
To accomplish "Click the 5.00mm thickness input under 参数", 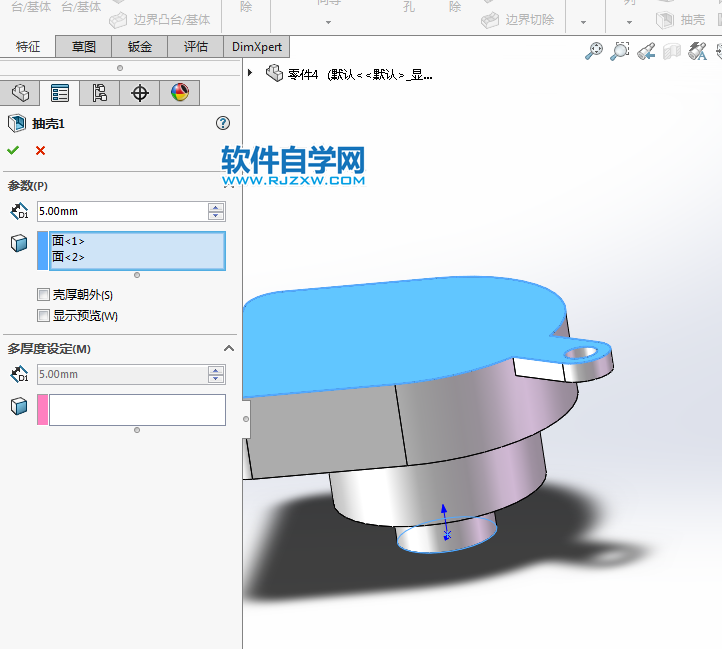I will (x=122, y=211).
